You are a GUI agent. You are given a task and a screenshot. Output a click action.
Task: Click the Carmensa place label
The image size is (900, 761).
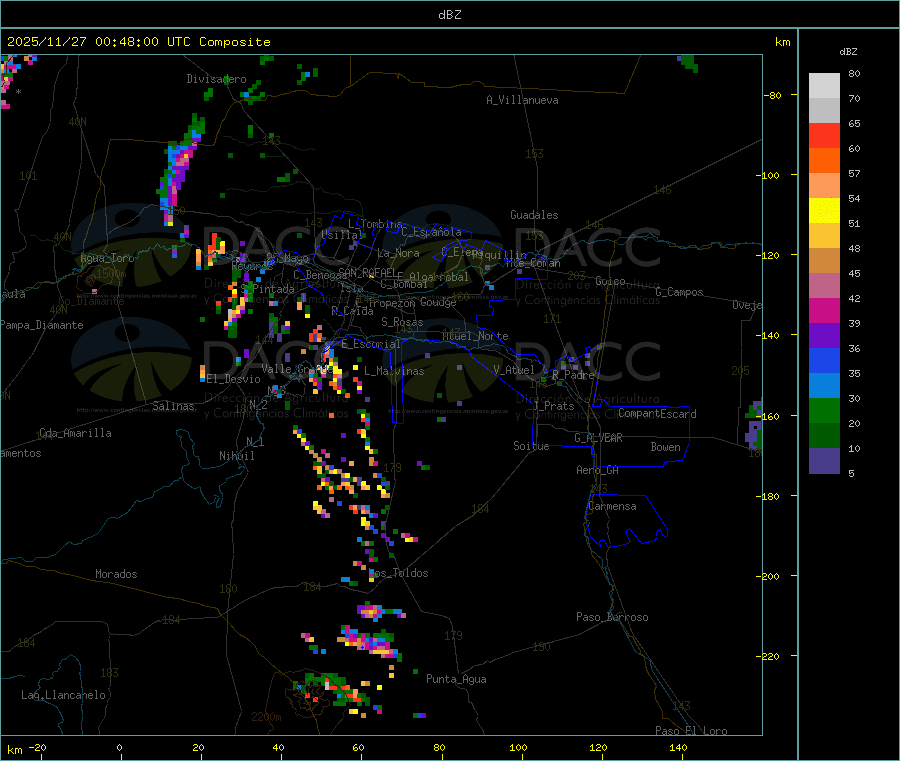612,506
